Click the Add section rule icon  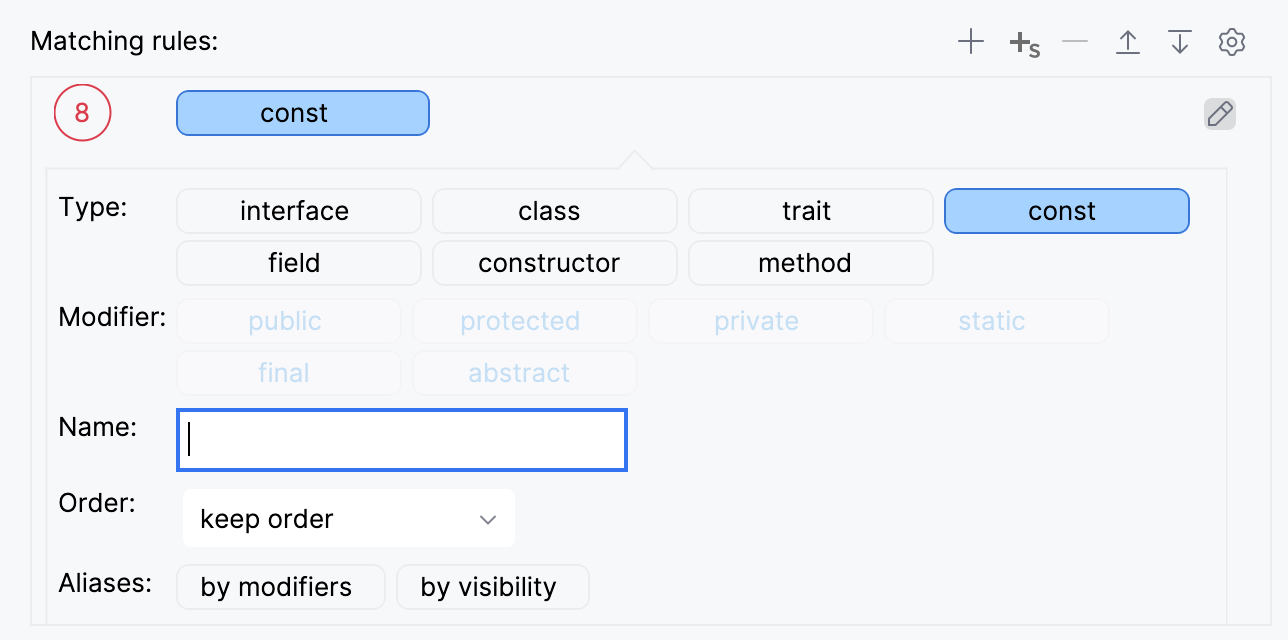click(1023, 42)
